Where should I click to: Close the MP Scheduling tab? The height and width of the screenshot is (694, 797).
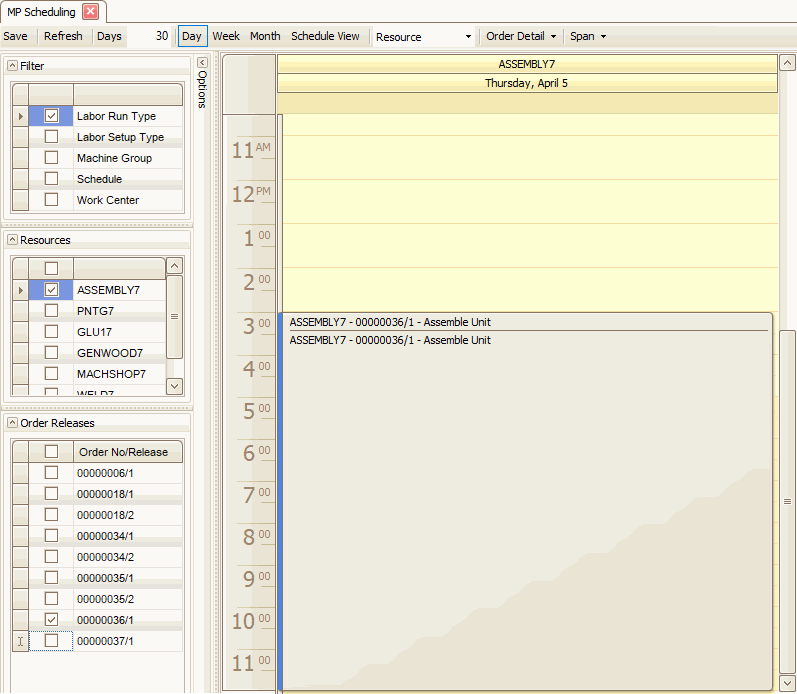tap(90, 12)
